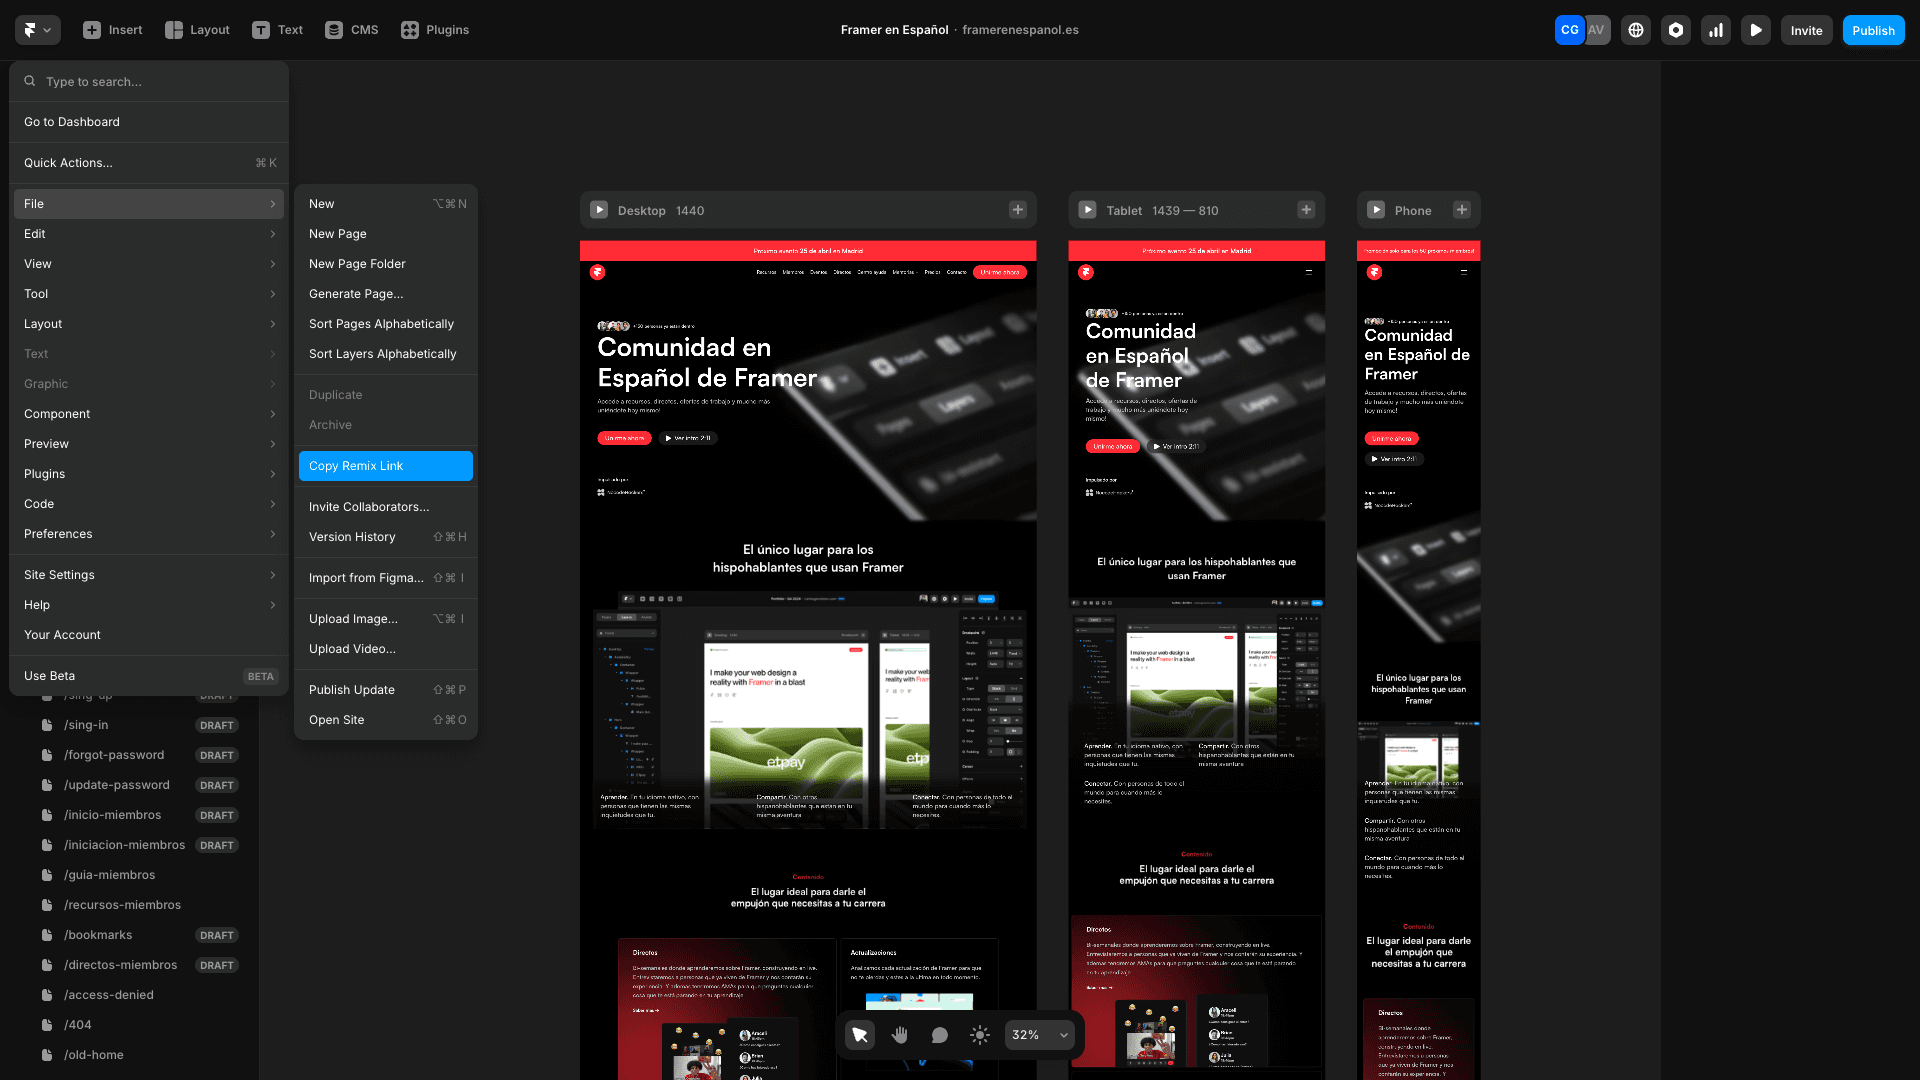The height and width of the screenshot is (1080, 1920).
Task: Expand the Preferences submenu
Action: [x=149, y=534]
